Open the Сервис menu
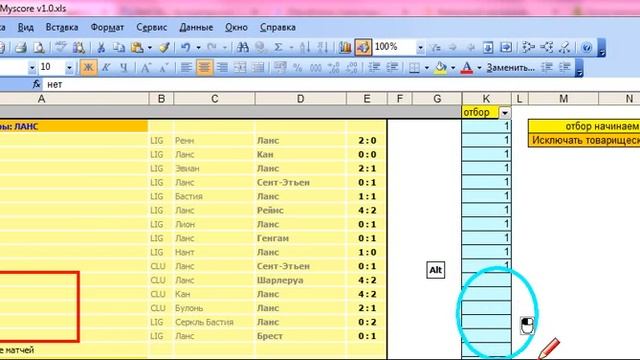The height and width of the screenshot is (360, 640). coord(151,27)
